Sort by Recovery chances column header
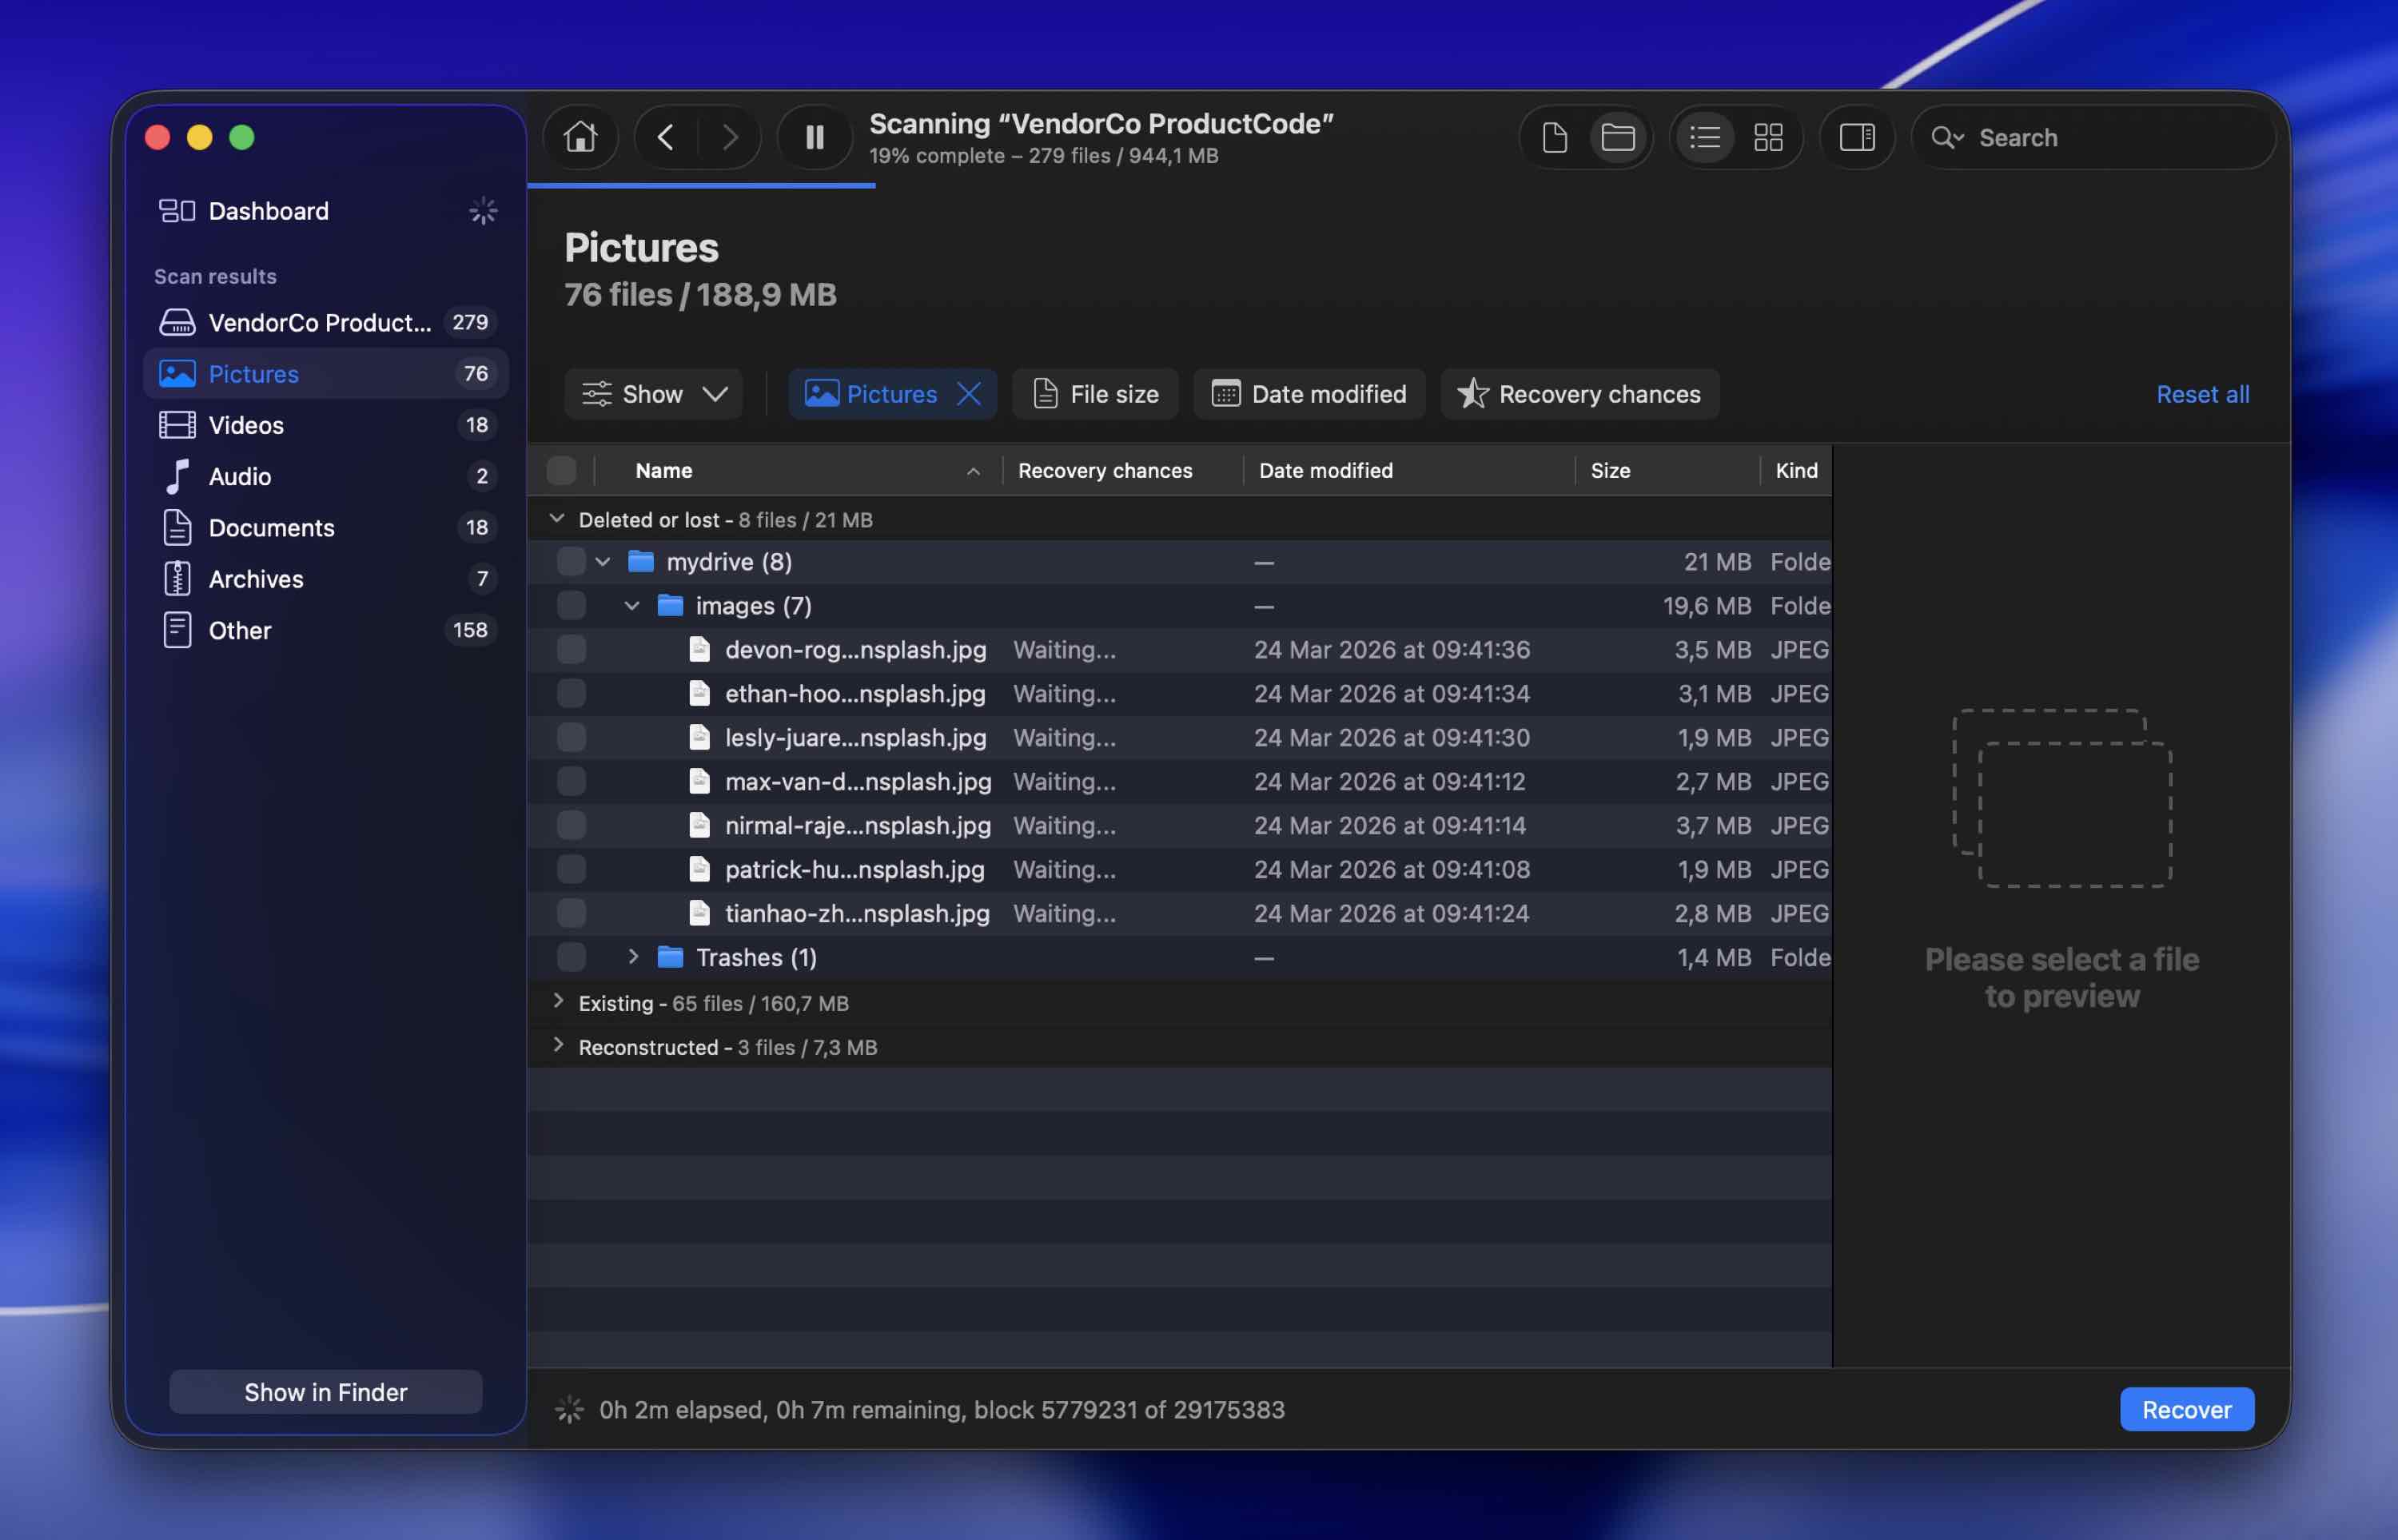Screen dimensions: 2398x1540 pos(1123,470)
